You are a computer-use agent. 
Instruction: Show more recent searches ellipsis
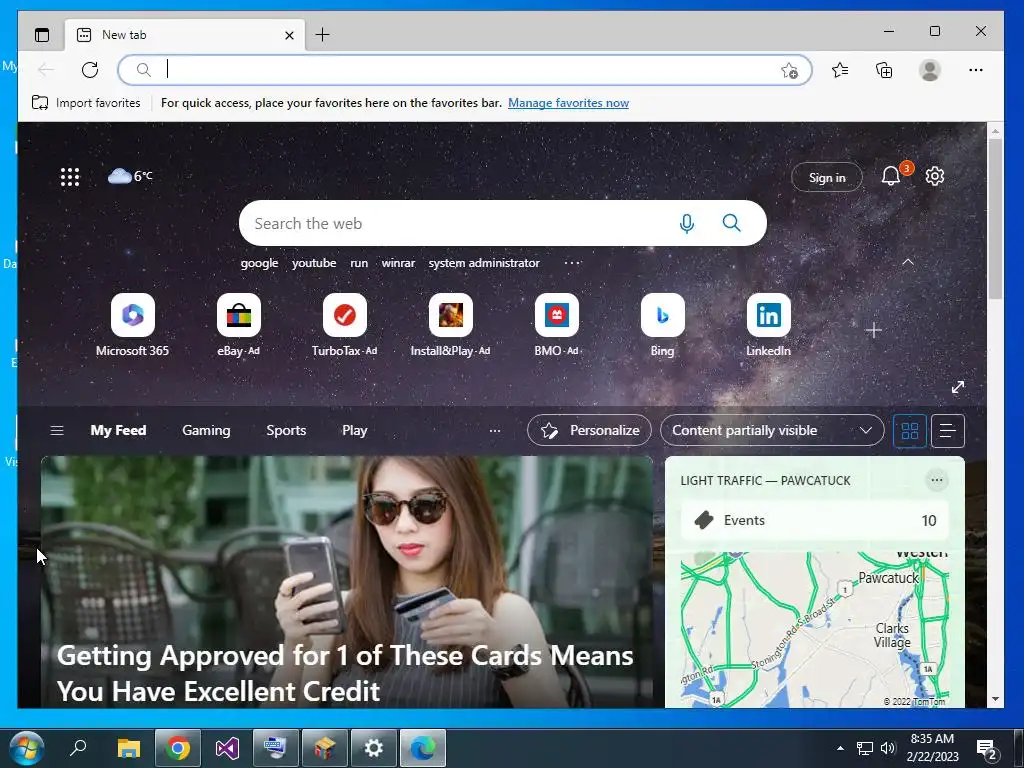pos(572,263)
